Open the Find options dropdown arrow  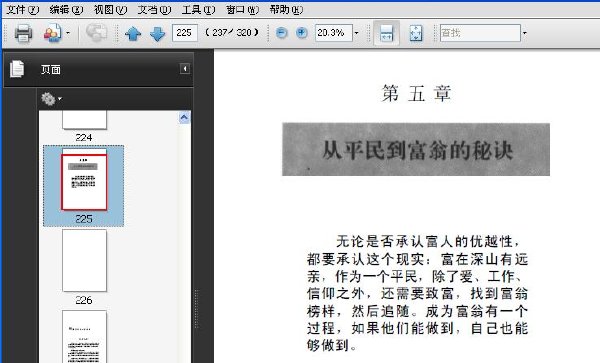pyautogui.click(x=525, y=33)
